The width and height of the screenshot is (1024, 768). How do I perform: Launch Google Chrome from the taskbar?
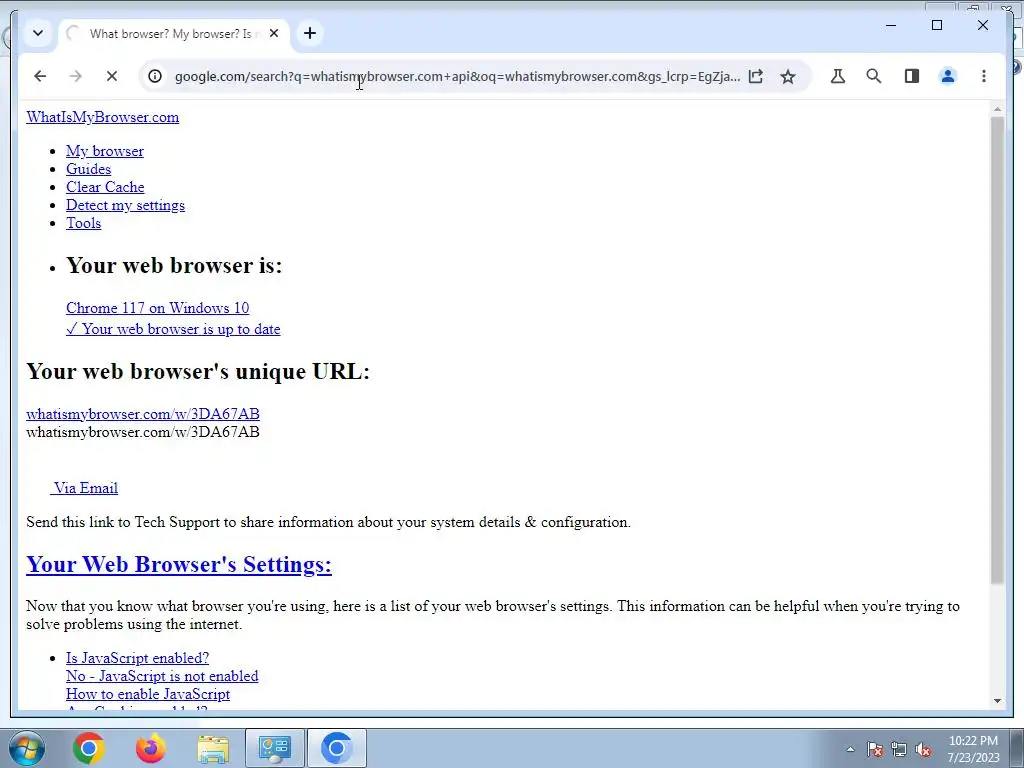(88, 748)
